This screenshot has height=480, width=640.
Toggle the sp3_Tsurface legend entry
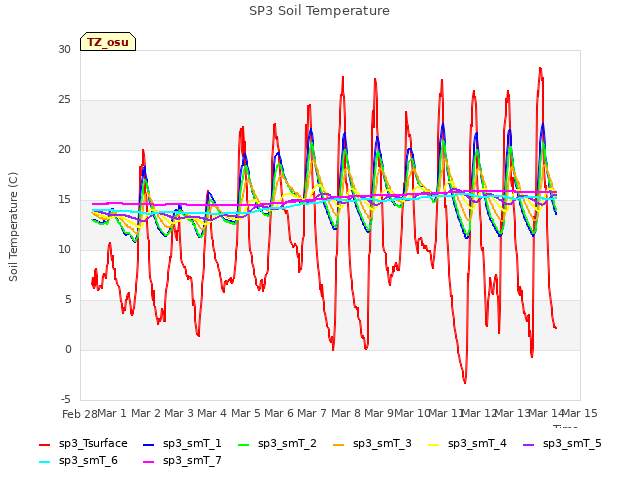83,444
